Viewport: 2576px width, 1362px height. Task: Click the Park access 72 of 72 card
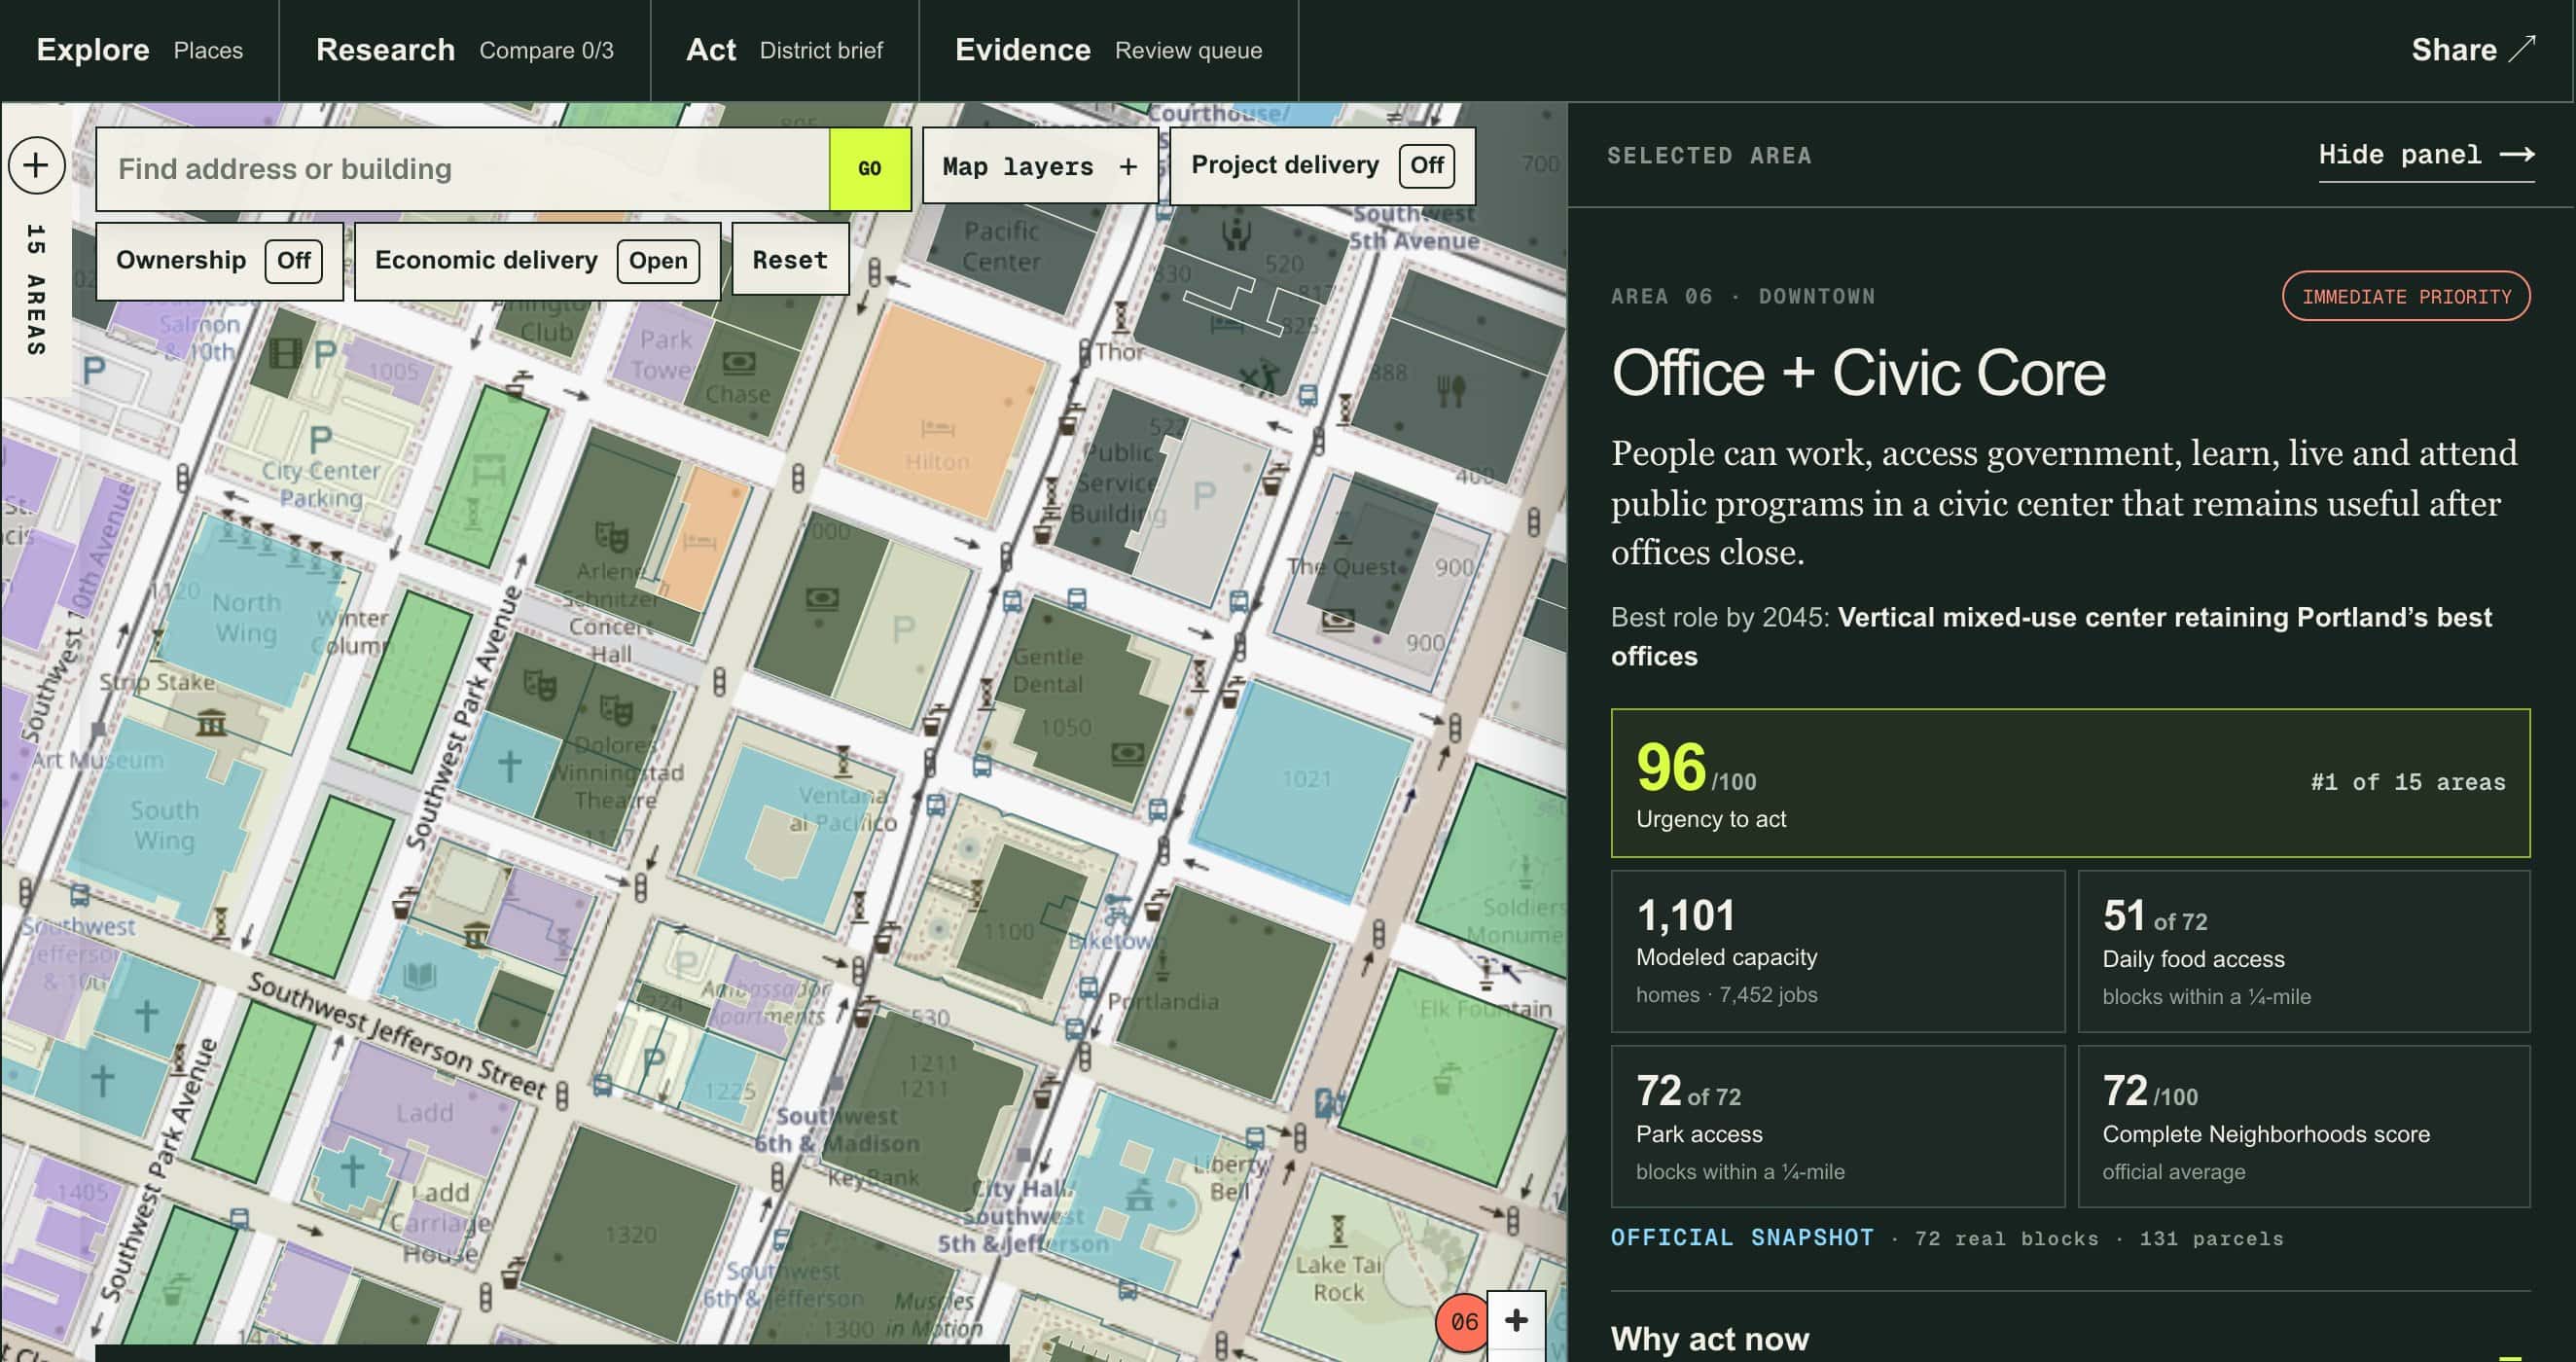(x=1838, y=1127)
